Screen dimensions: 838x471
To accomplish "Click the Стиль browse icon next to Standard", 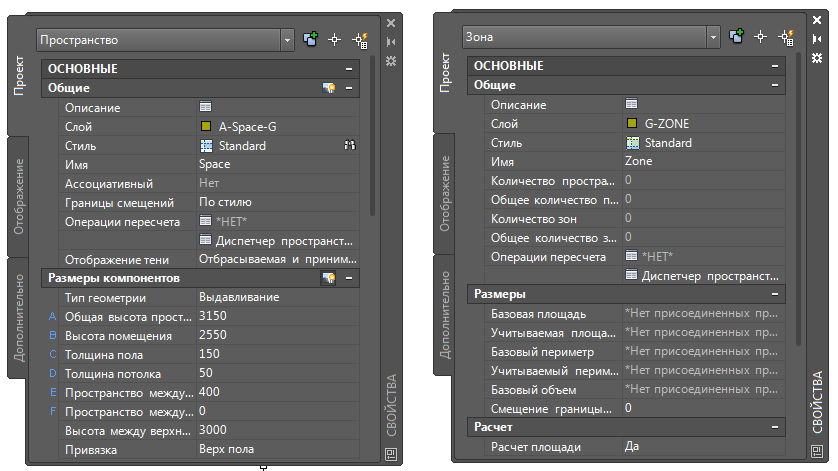I will 350,145.
